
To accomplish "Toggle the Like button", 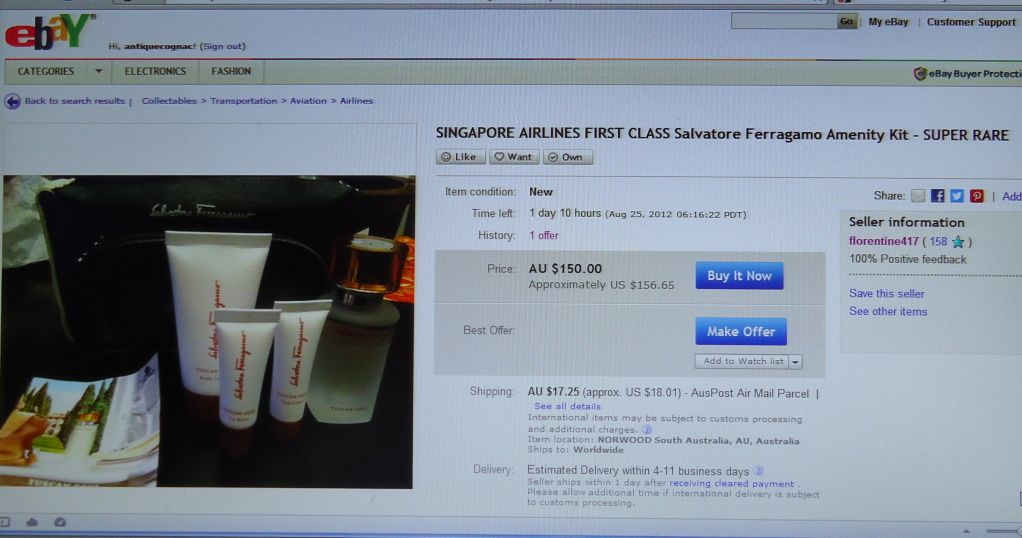I will coord(460,157).
